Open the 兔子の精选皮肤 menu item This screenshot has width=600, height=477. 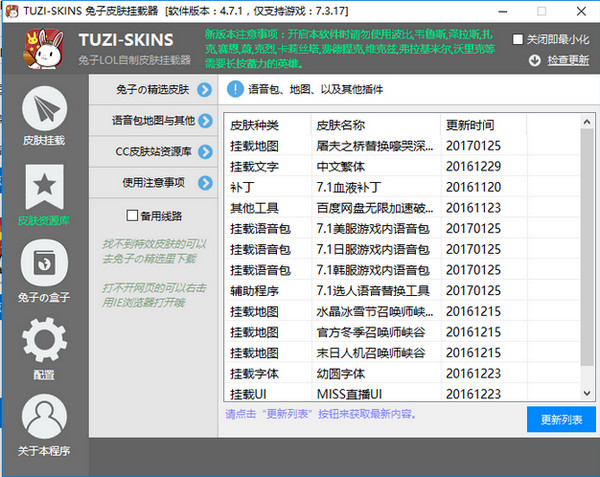[x=153, y=90]
